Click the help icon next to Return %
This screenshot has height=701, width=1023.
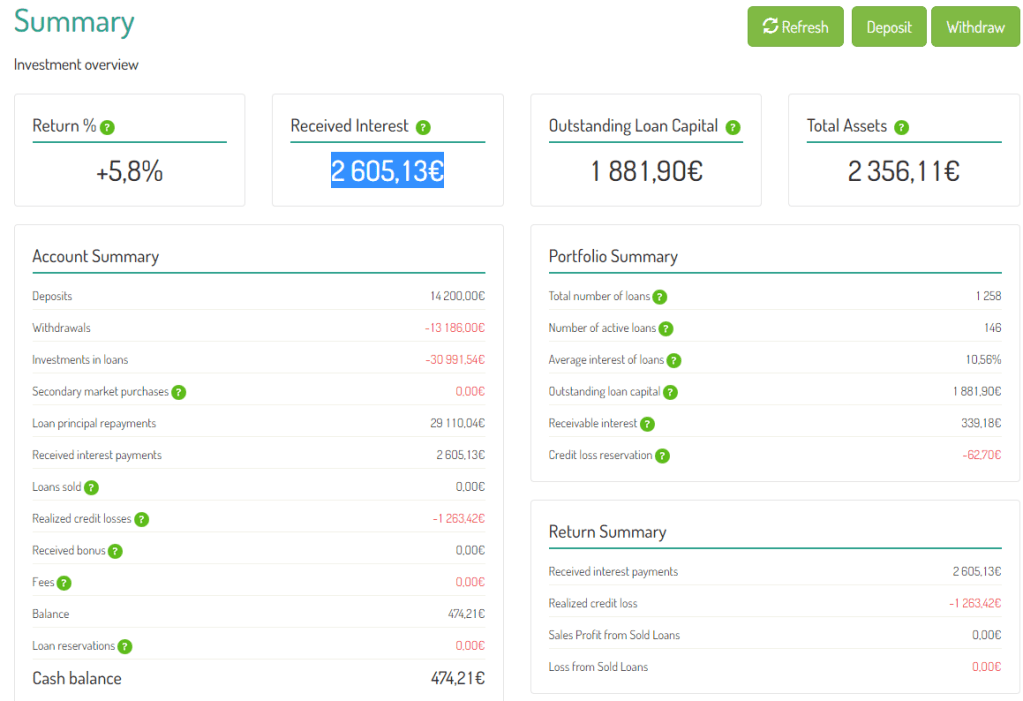108,127
